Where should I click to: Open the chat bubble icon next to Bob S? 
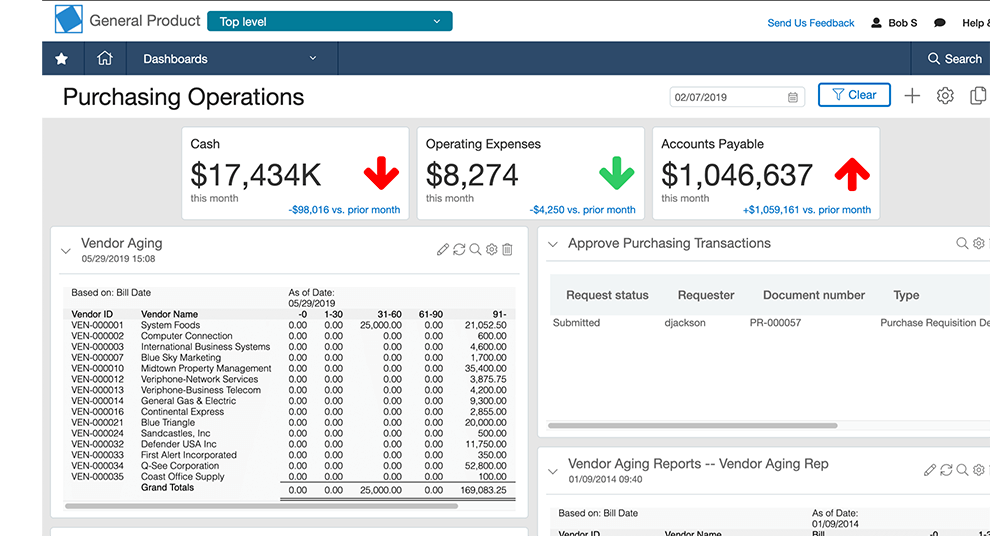(x=939, y=23)
